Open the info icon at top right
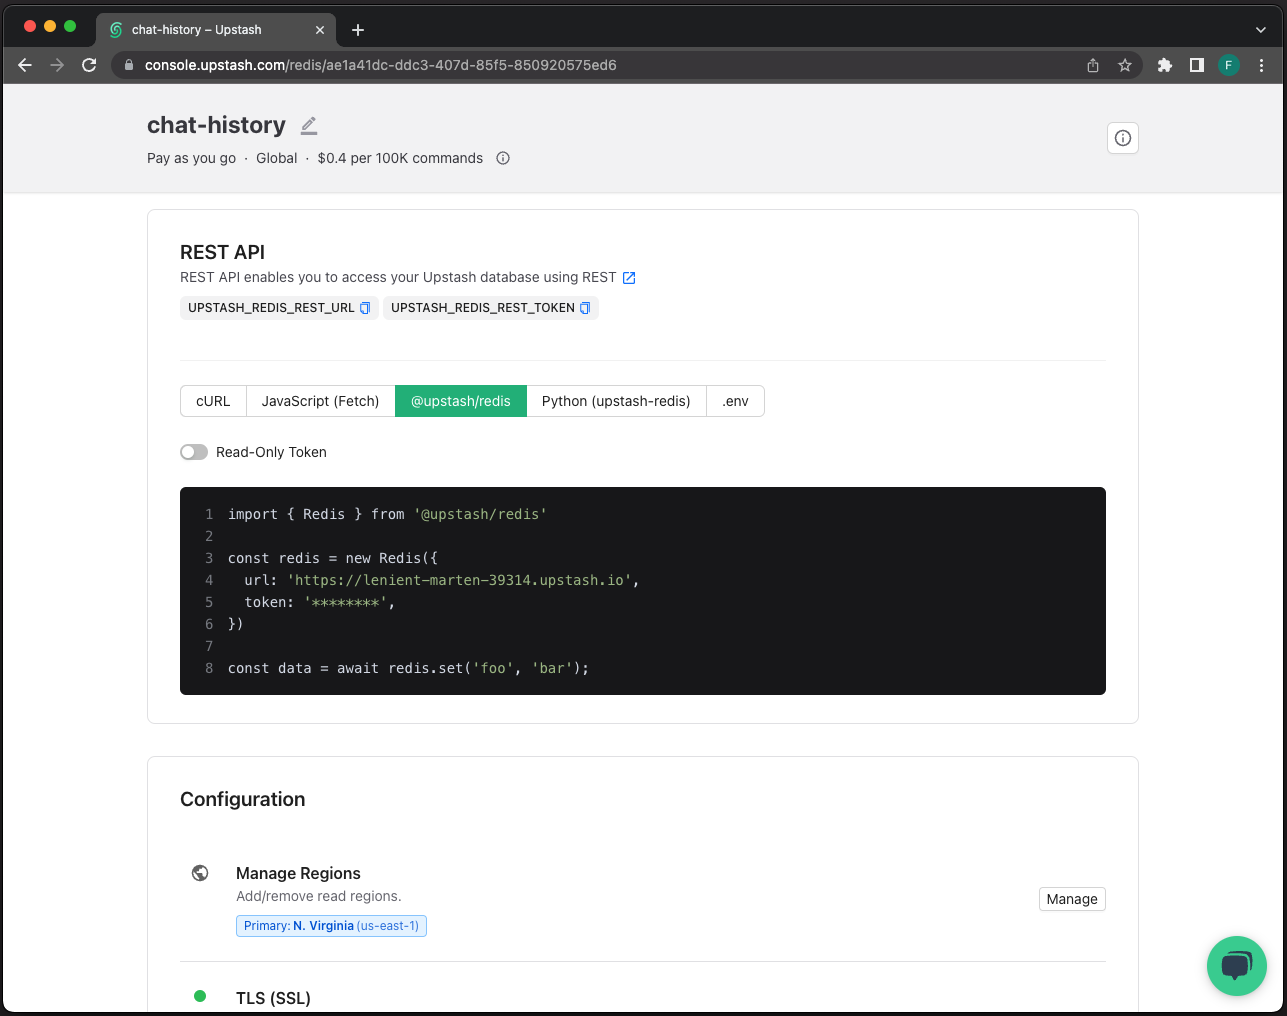The image size is (1287, 1016). tap(1122, 138)
